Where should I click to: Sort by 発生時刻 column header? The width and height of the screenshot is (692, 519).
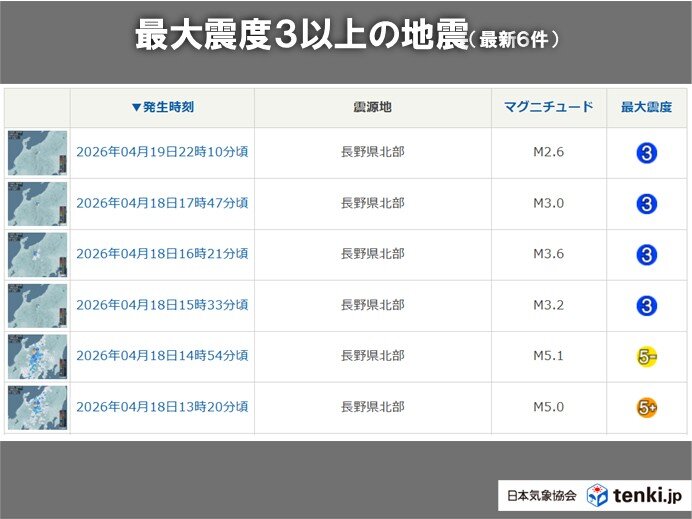[x=163, y=107]
